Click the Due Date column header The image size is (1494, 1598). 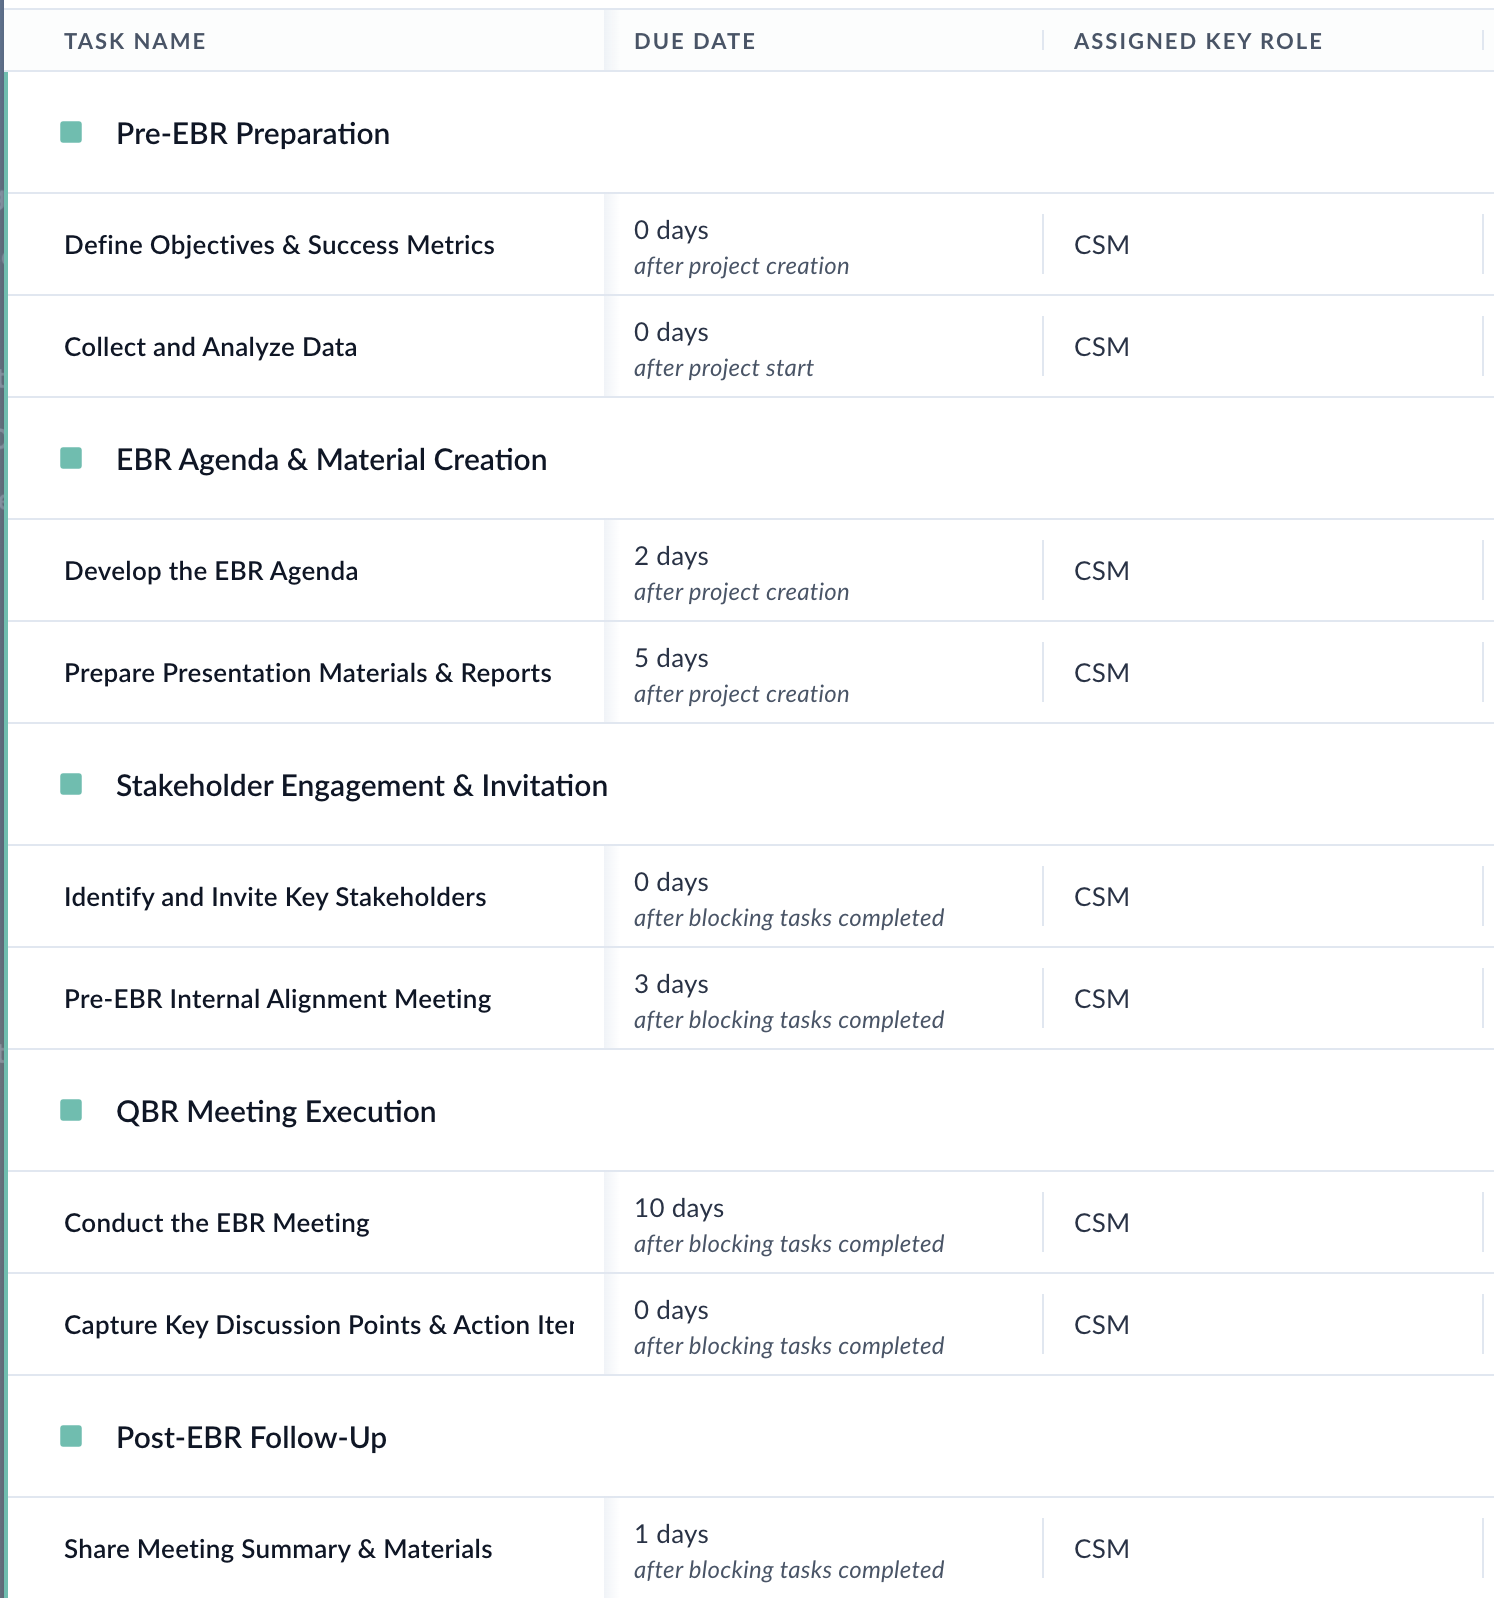pyautogui.click(x=694, y=41)
